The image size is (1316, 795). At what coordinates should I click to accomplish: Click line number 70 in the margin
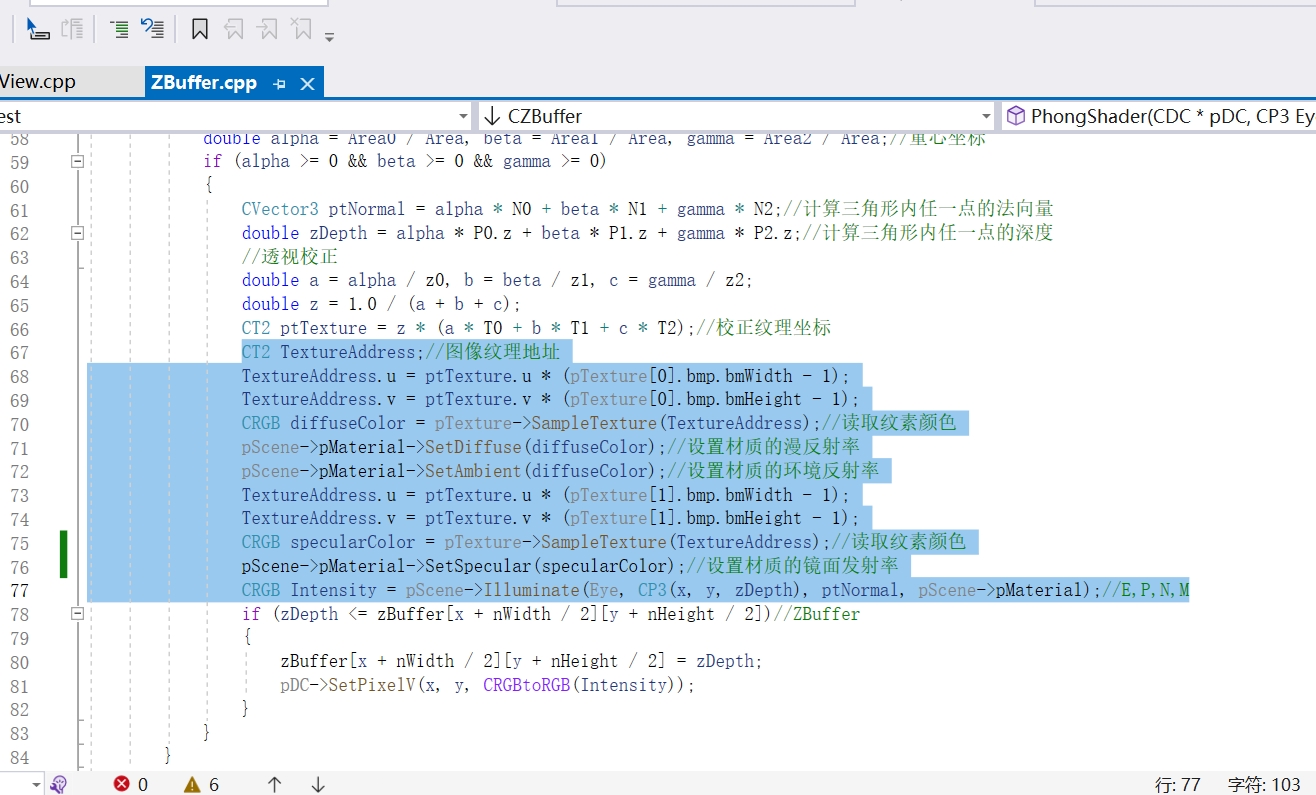[x=20, y=424]
